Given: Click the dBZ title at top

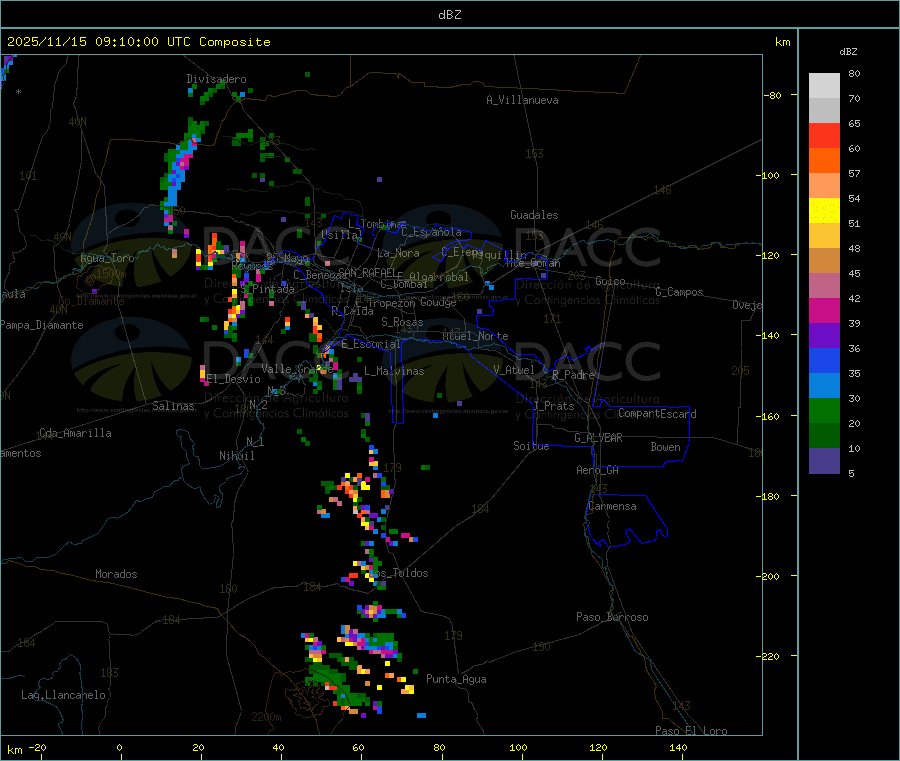Looking at the screenshot, I should point(449,15).
